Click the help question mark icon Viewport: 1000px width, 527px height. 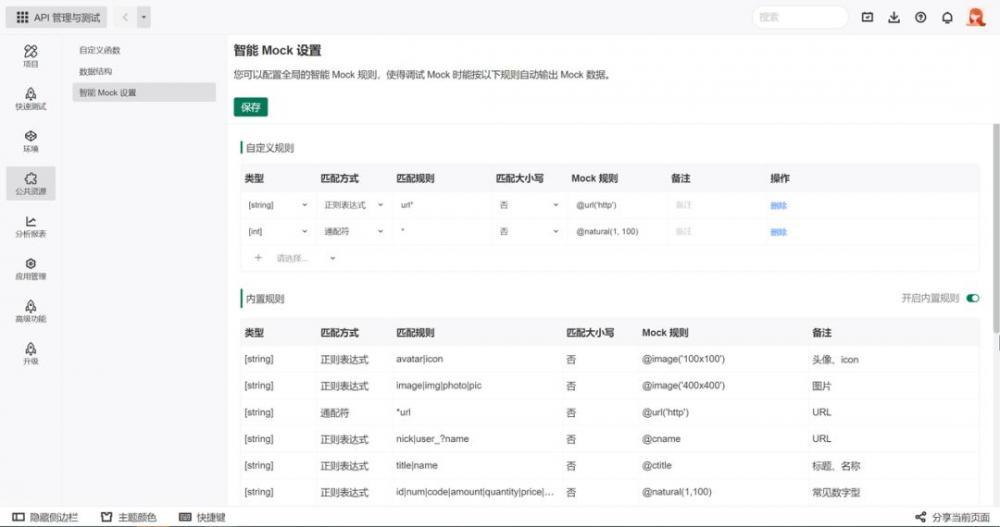click(x=920, y=17)
